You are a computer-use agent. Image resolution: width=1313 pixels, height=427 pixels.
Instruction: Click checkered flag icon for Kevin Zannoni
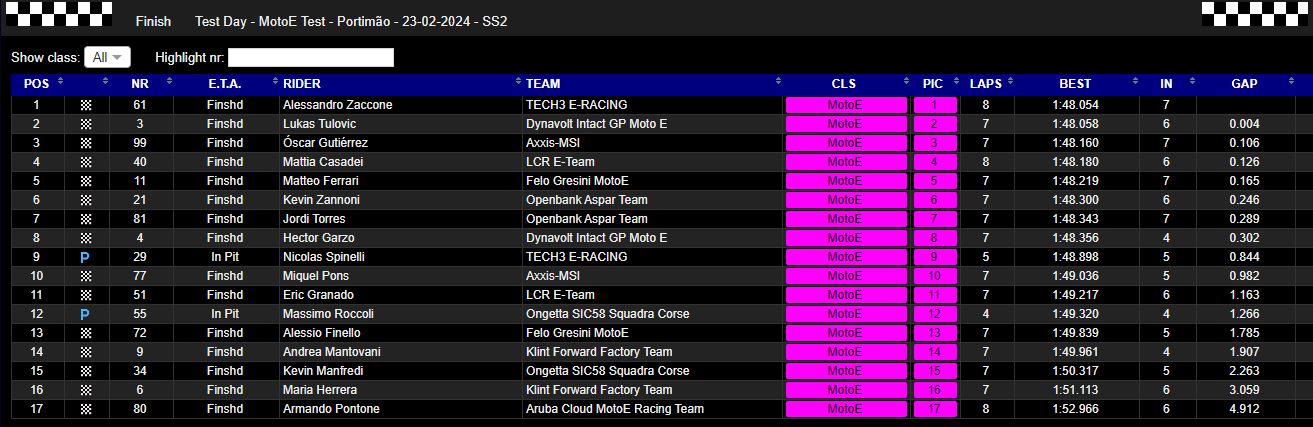[86, 200]
